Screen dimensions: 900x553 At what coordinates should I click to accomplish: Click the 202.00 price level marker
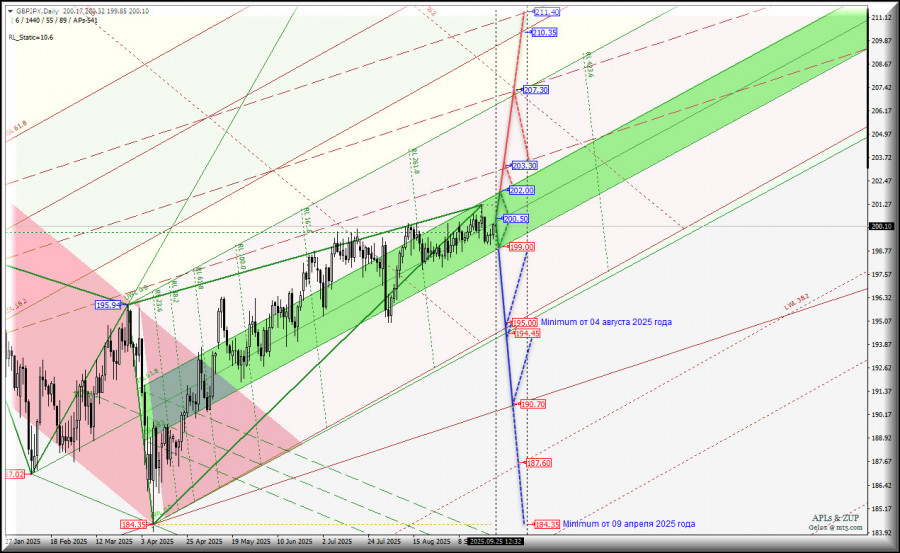[x=521, y=190]
